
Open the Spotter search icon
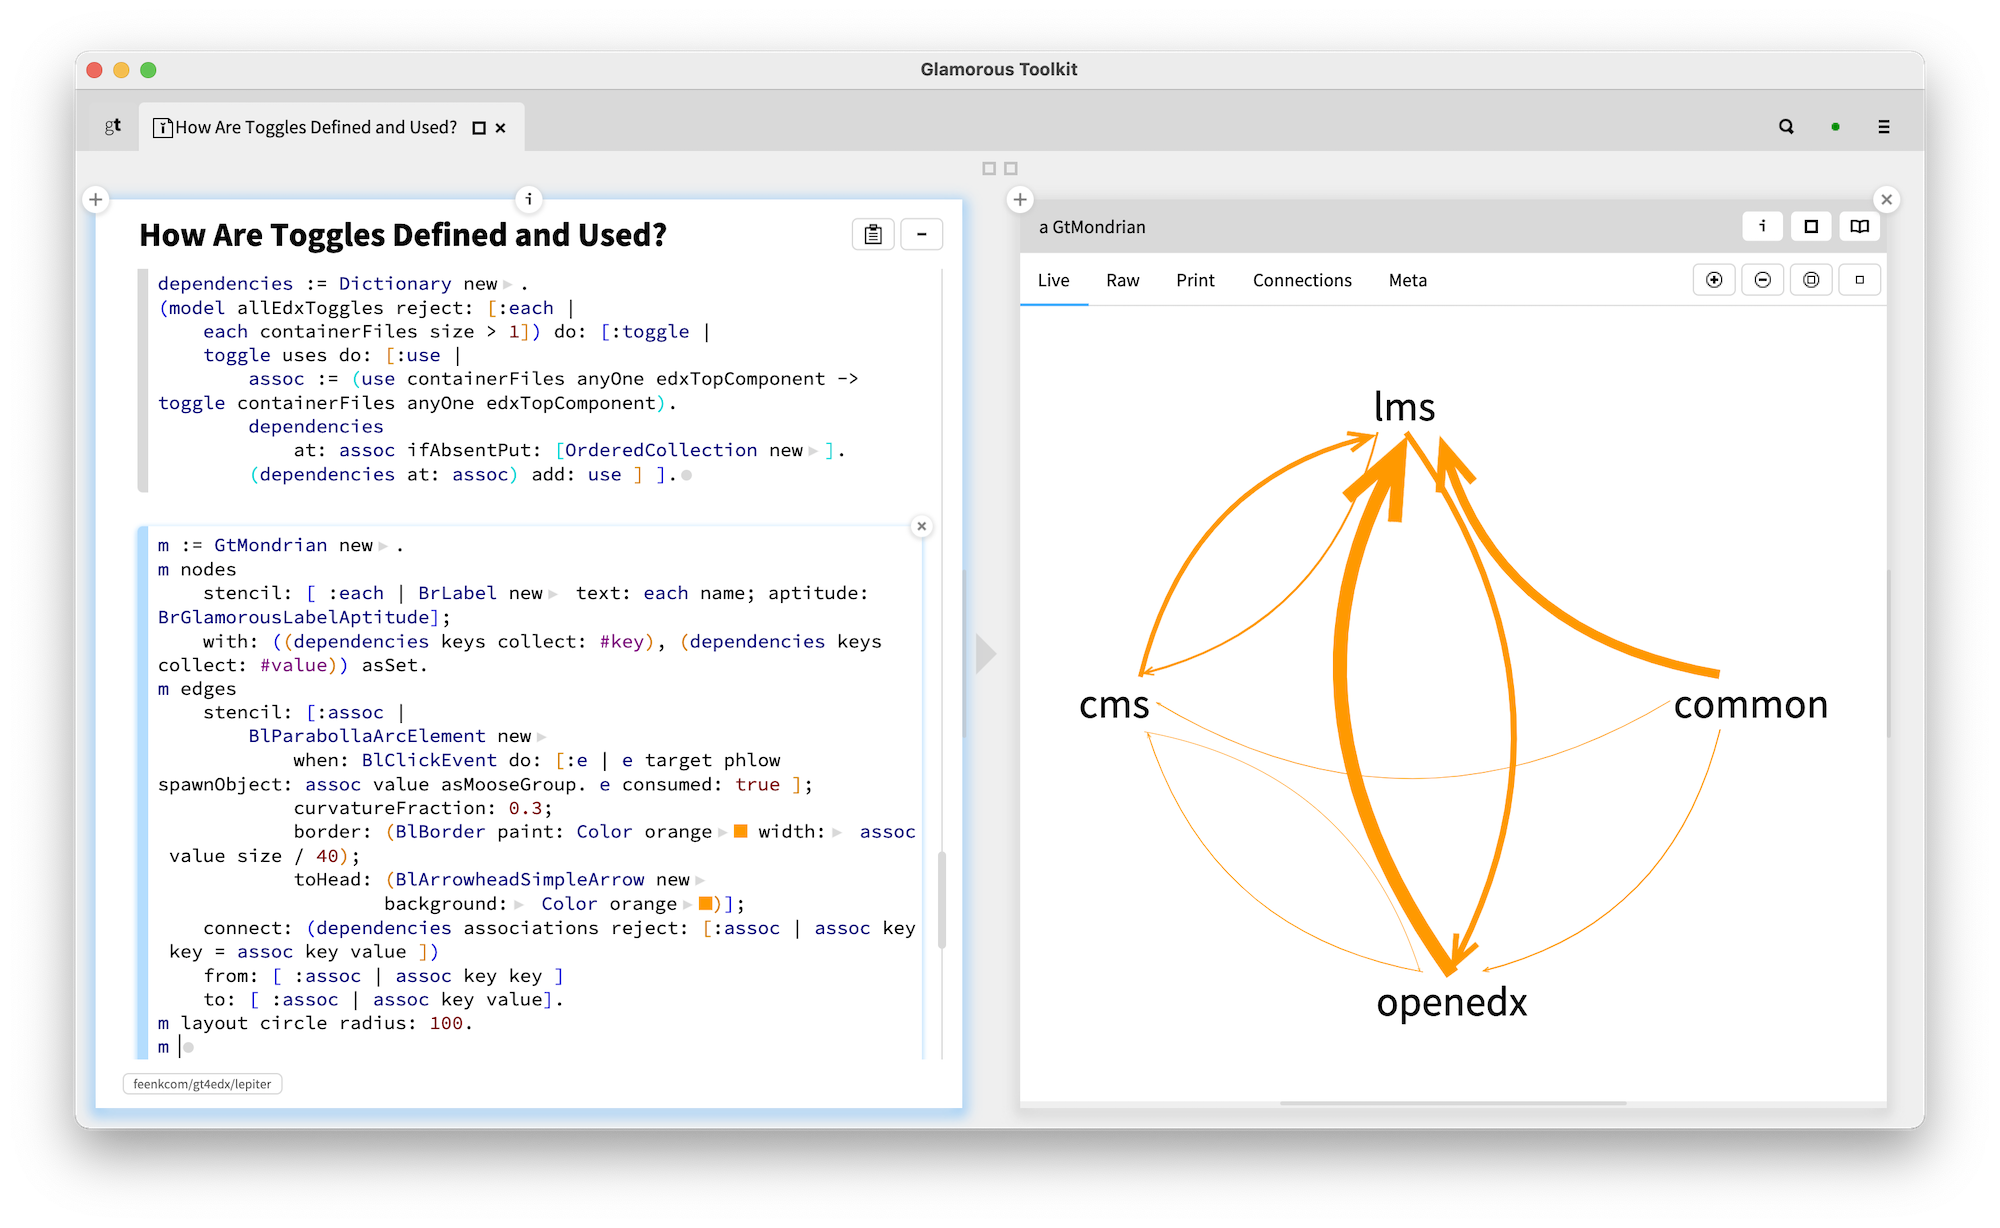coord(1786,127)
